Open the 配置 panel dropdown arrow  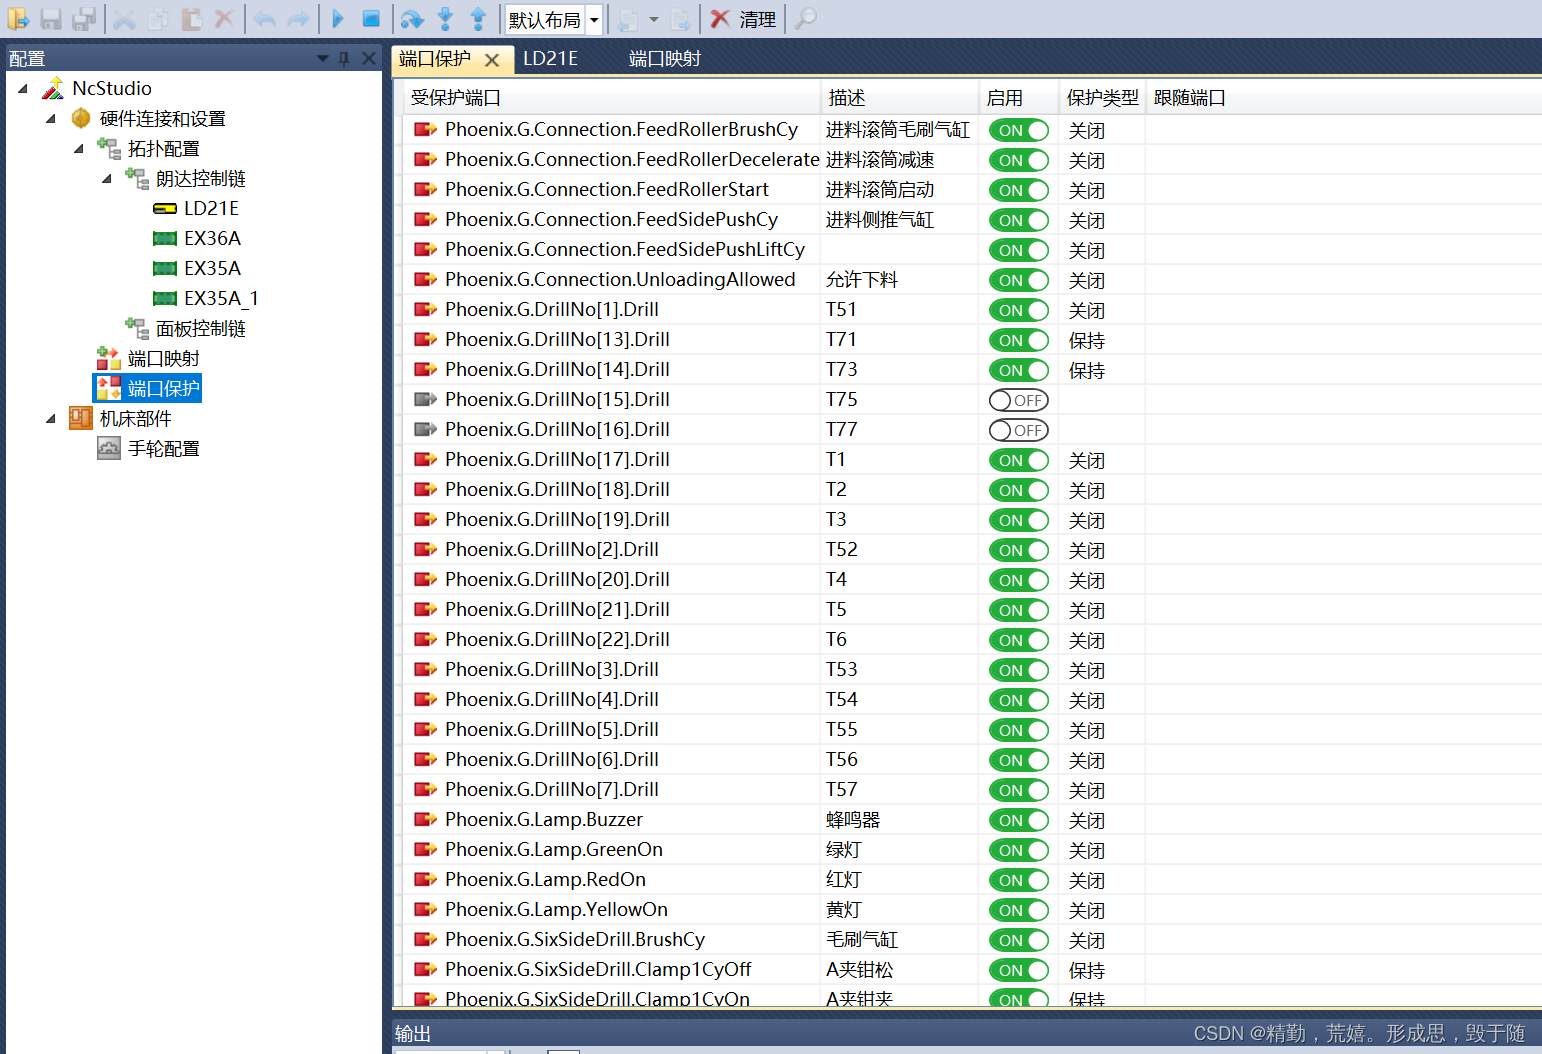[322, 58]
